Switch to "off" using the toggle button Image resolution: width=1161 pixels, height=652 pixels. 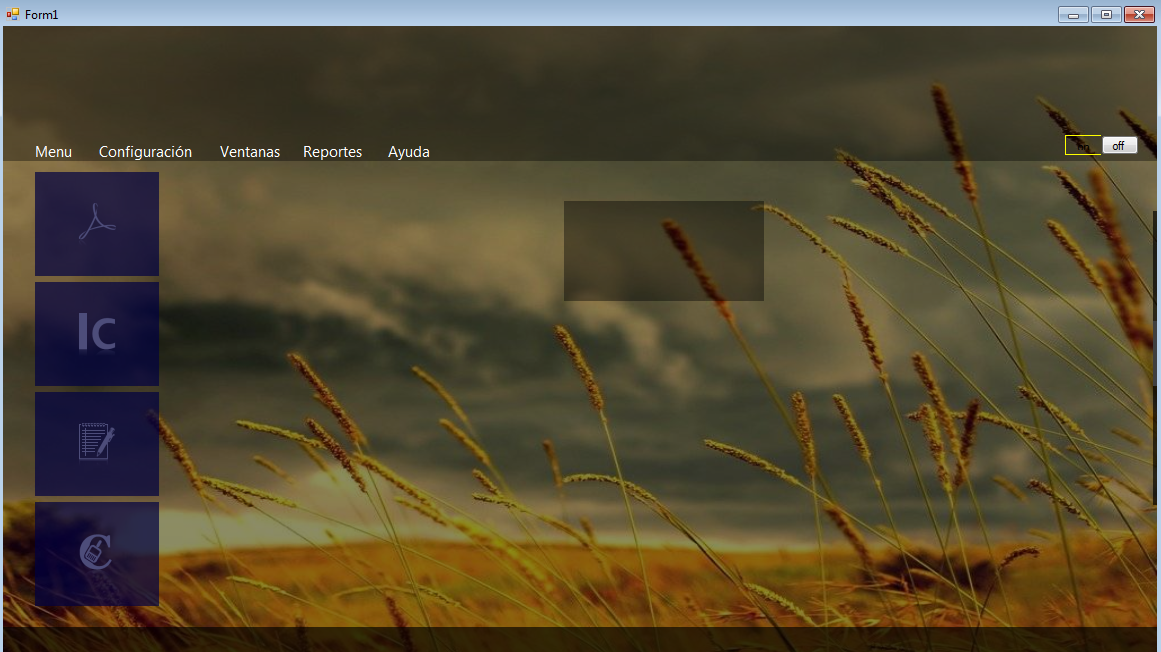(1119, 145)
